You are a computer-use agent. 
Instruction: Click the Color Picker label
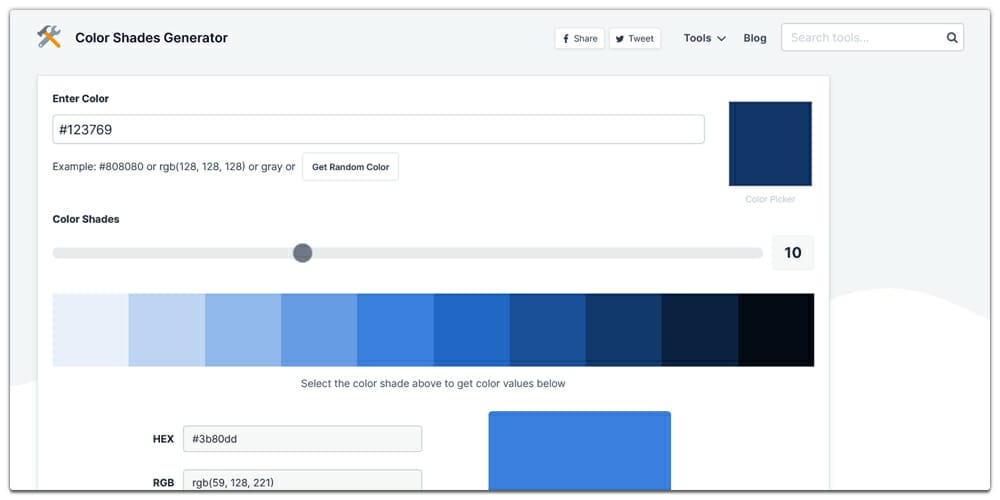[770, 200]
